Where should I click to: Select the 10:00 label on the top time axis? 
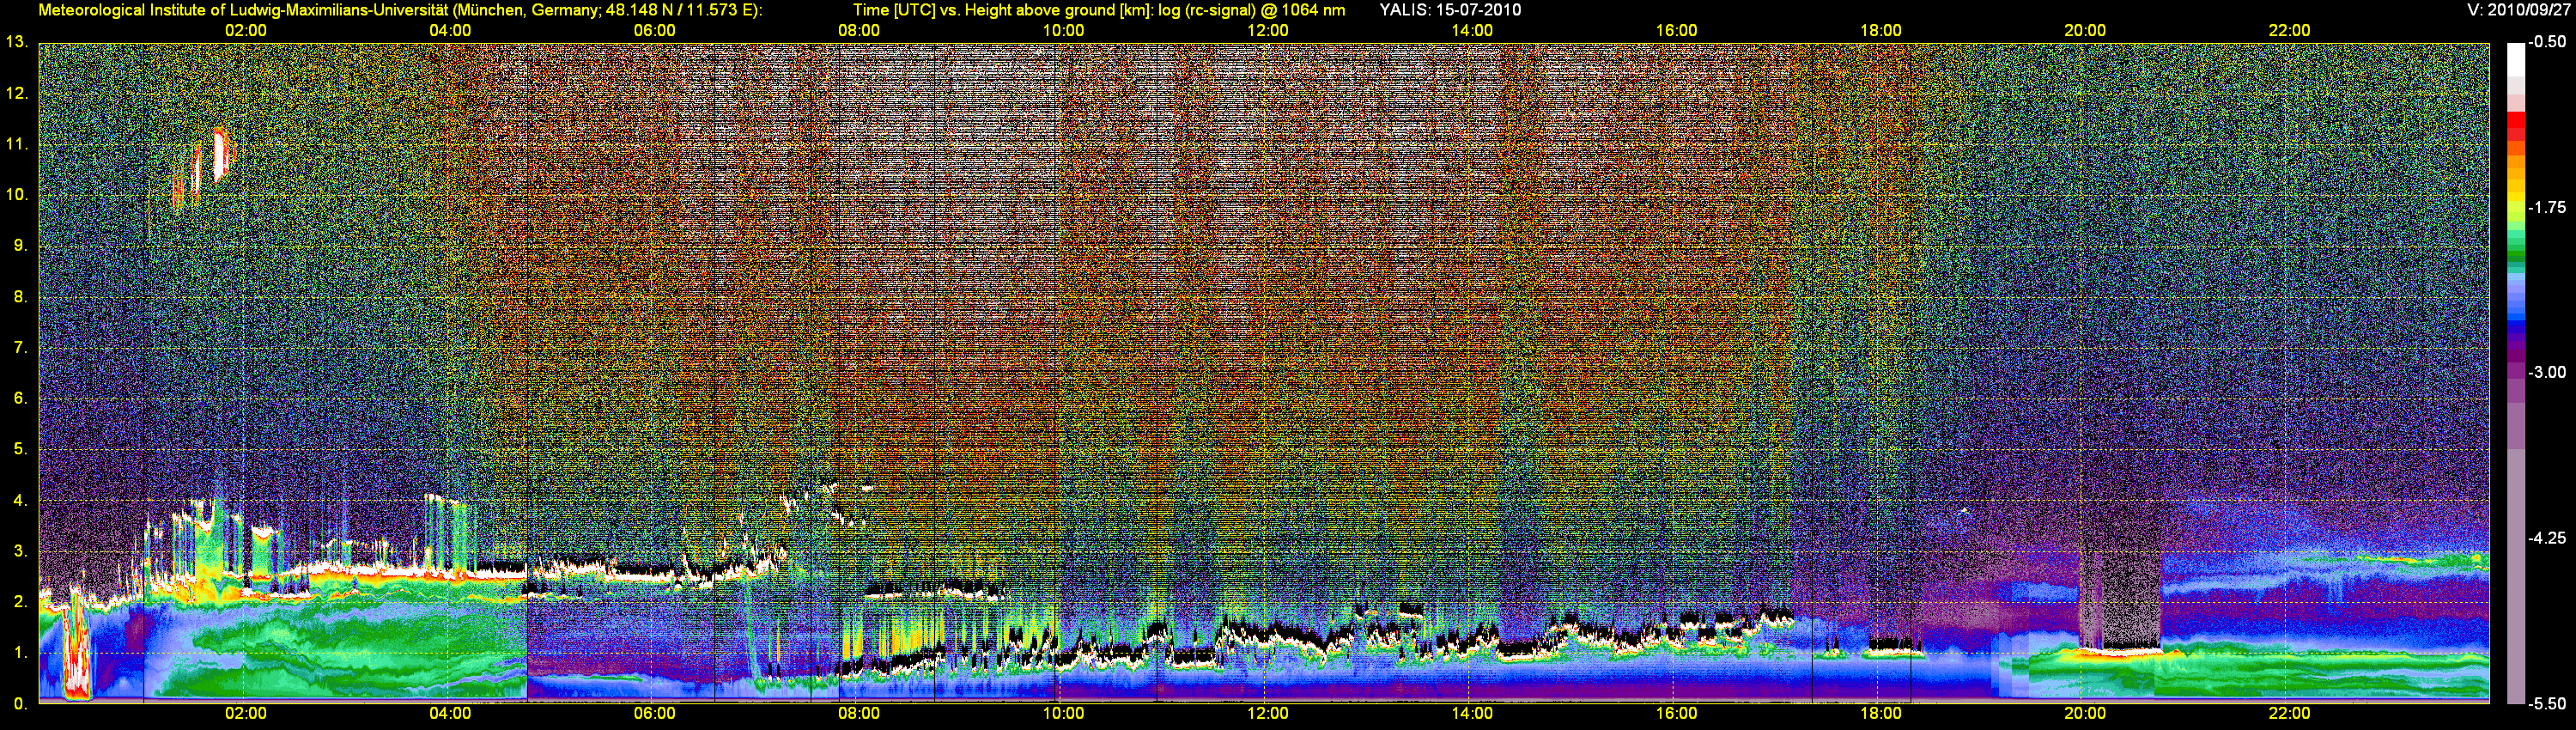click(x=1063, y=30)
